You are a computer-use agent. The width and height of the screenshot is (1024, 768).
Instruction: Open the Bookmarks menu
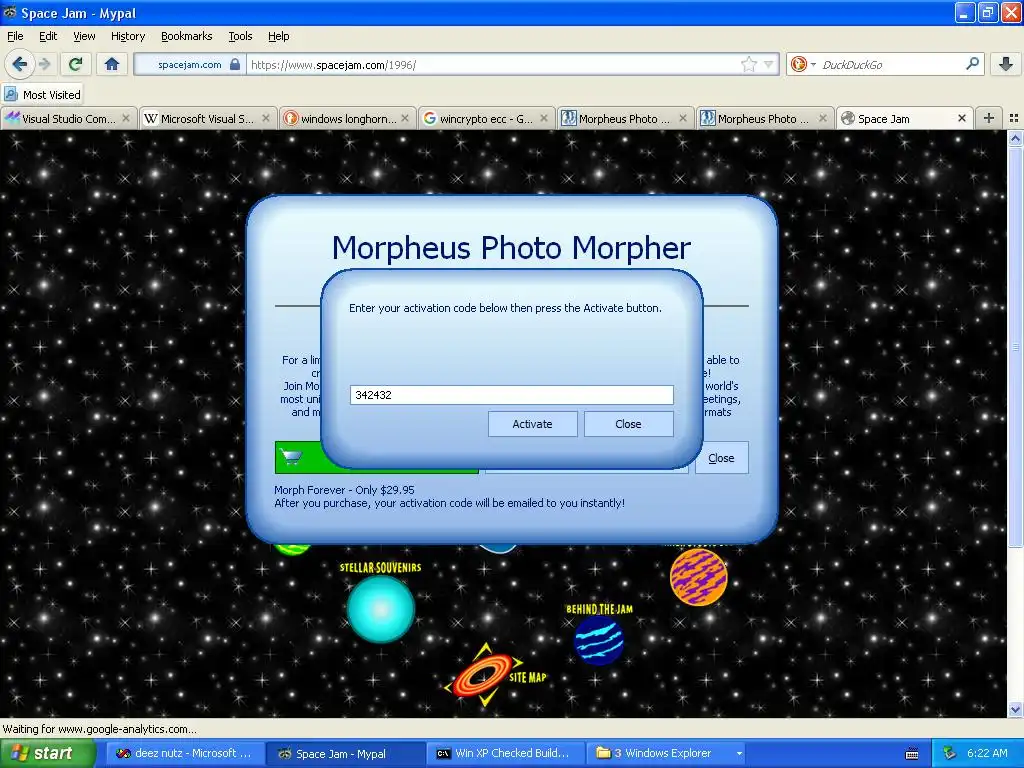(x=187, y=36)
